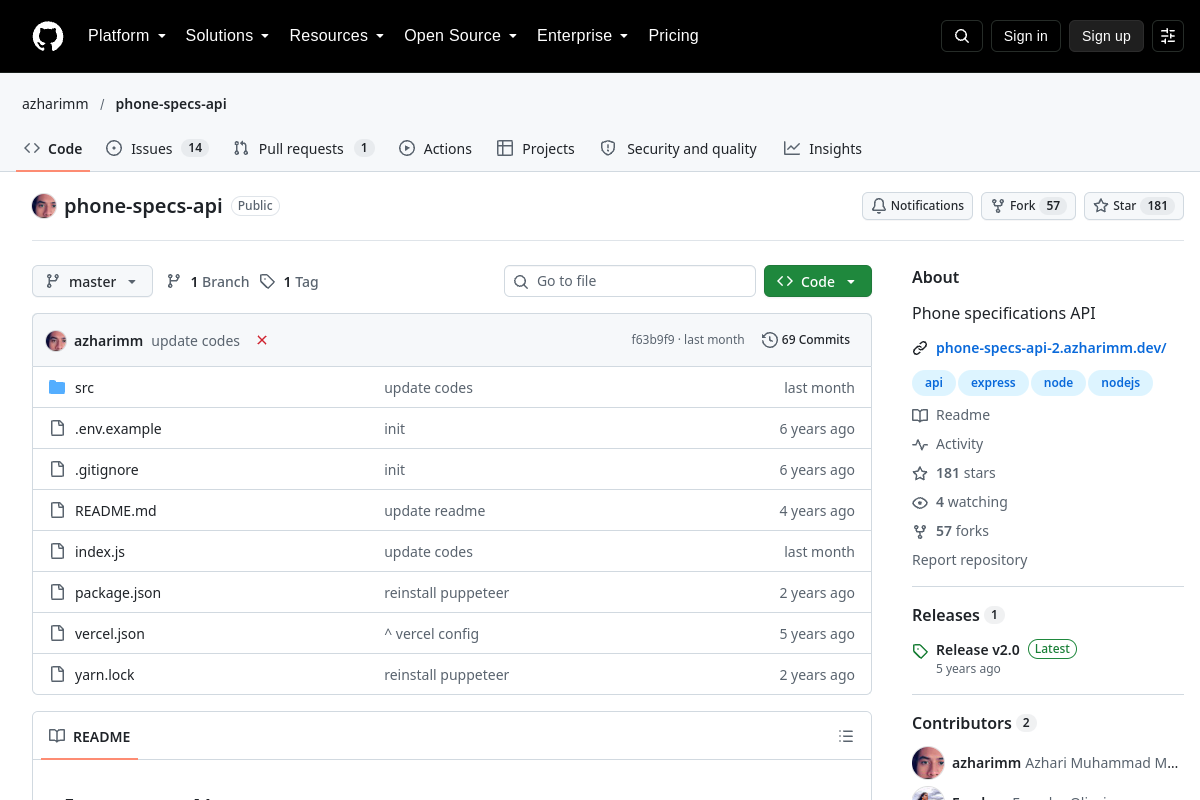Fork this repository
The height and width of the screenshot is (800, 1200).
1028,206
